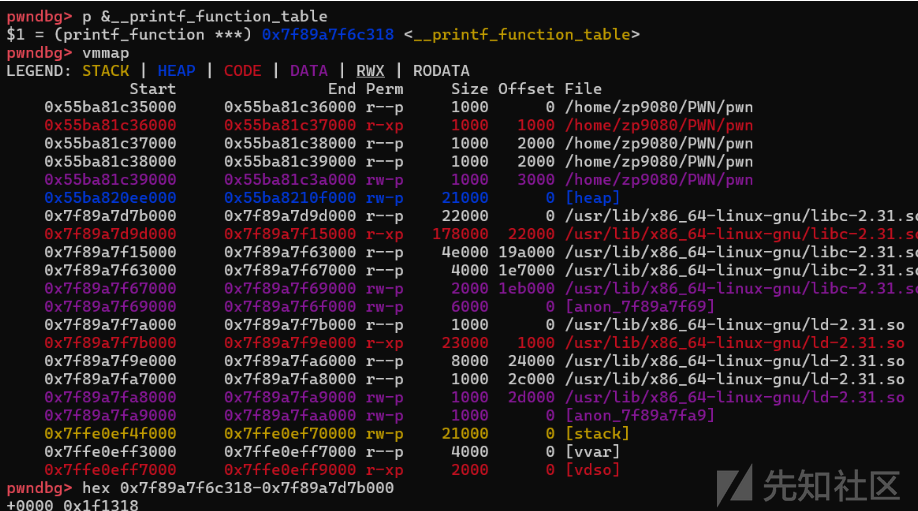The height and width of the screenshot is (511, 918).
Task: Click the Start column header
Action: (152, 89)
